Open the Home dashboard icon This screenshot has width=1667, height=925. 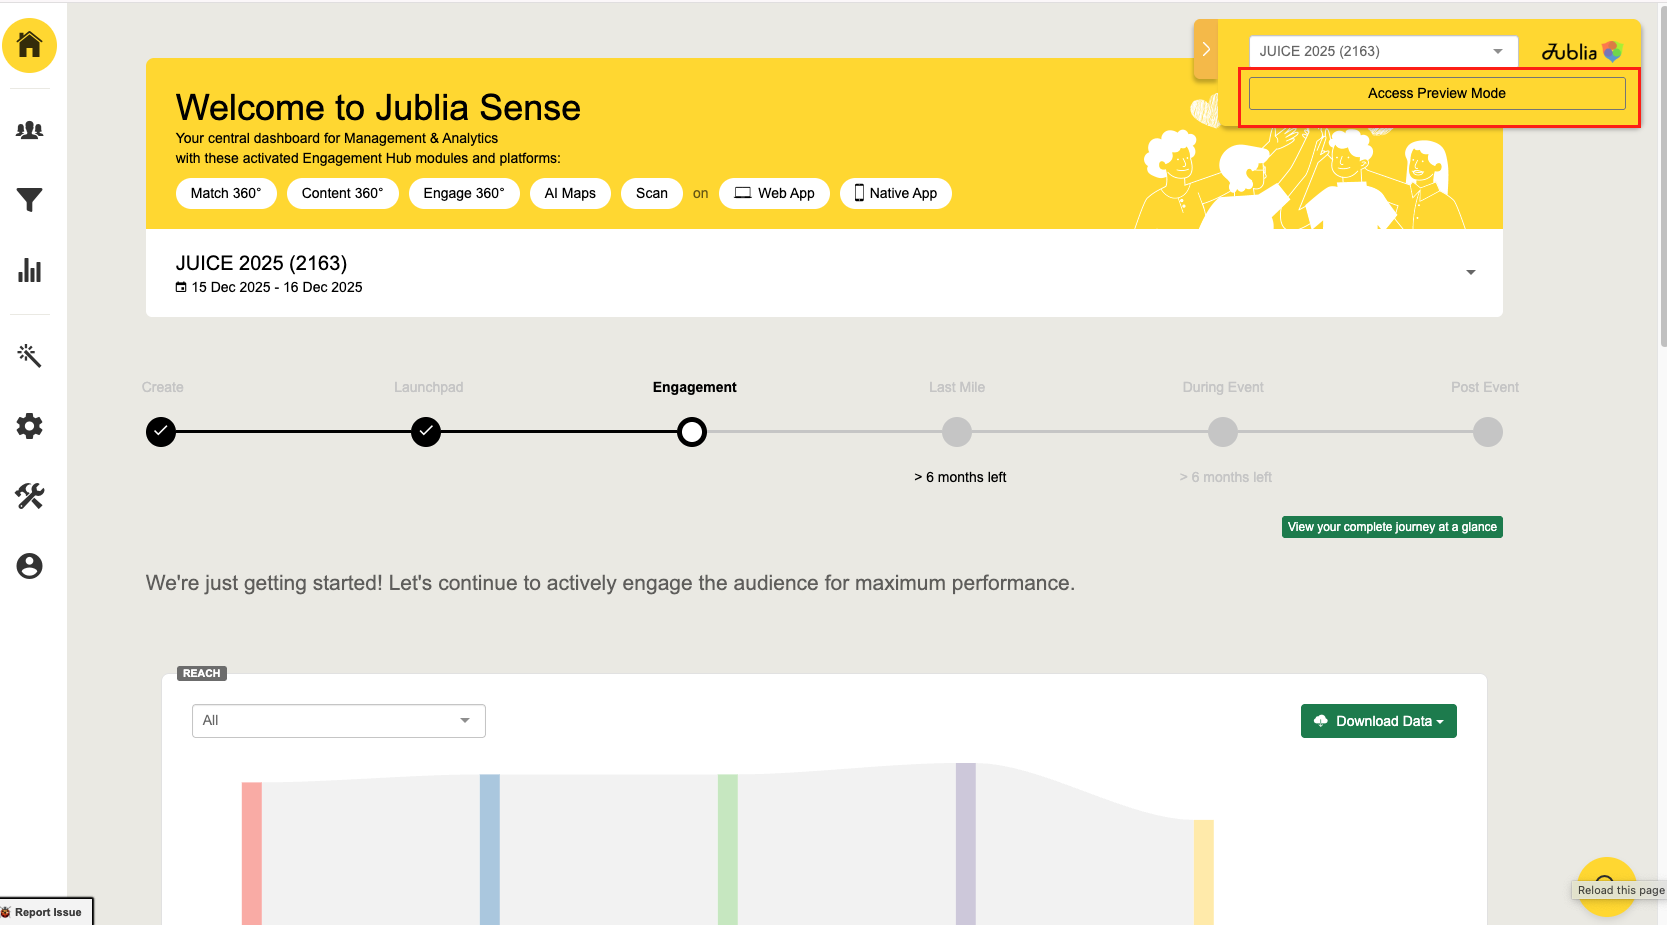[x=29, y=45]
